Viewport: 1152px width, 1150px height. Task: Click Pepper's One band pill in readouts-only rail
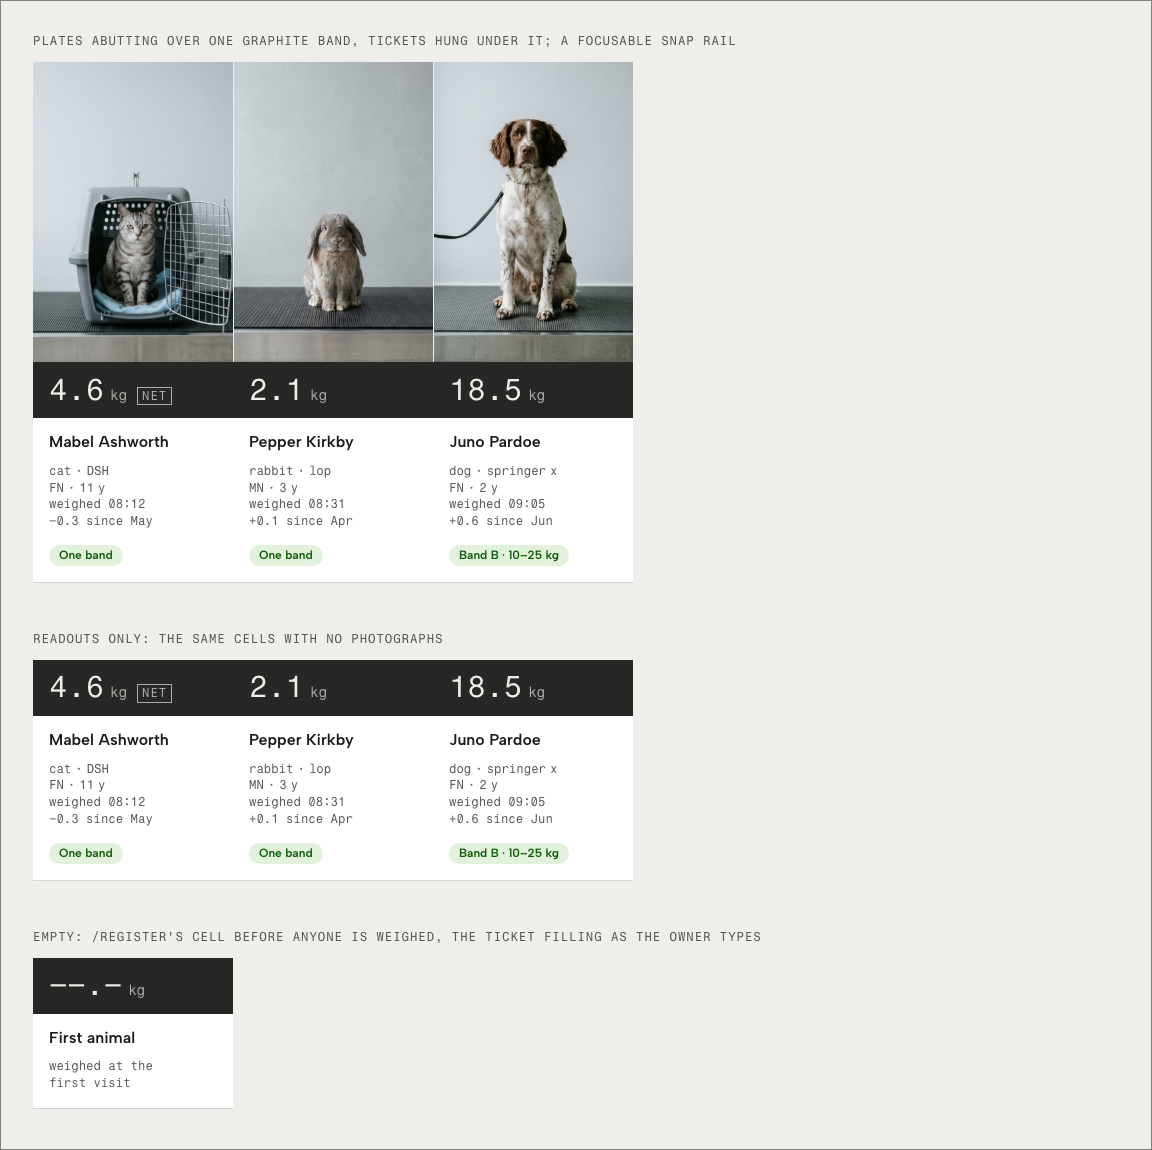click(286, 853)
